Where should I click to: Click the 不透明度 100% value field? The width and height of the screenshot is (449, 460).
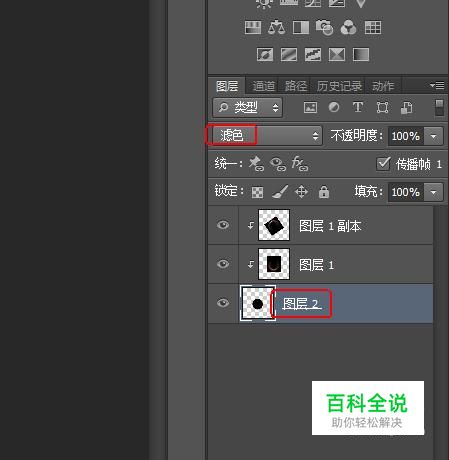click(x=406, y=136)
